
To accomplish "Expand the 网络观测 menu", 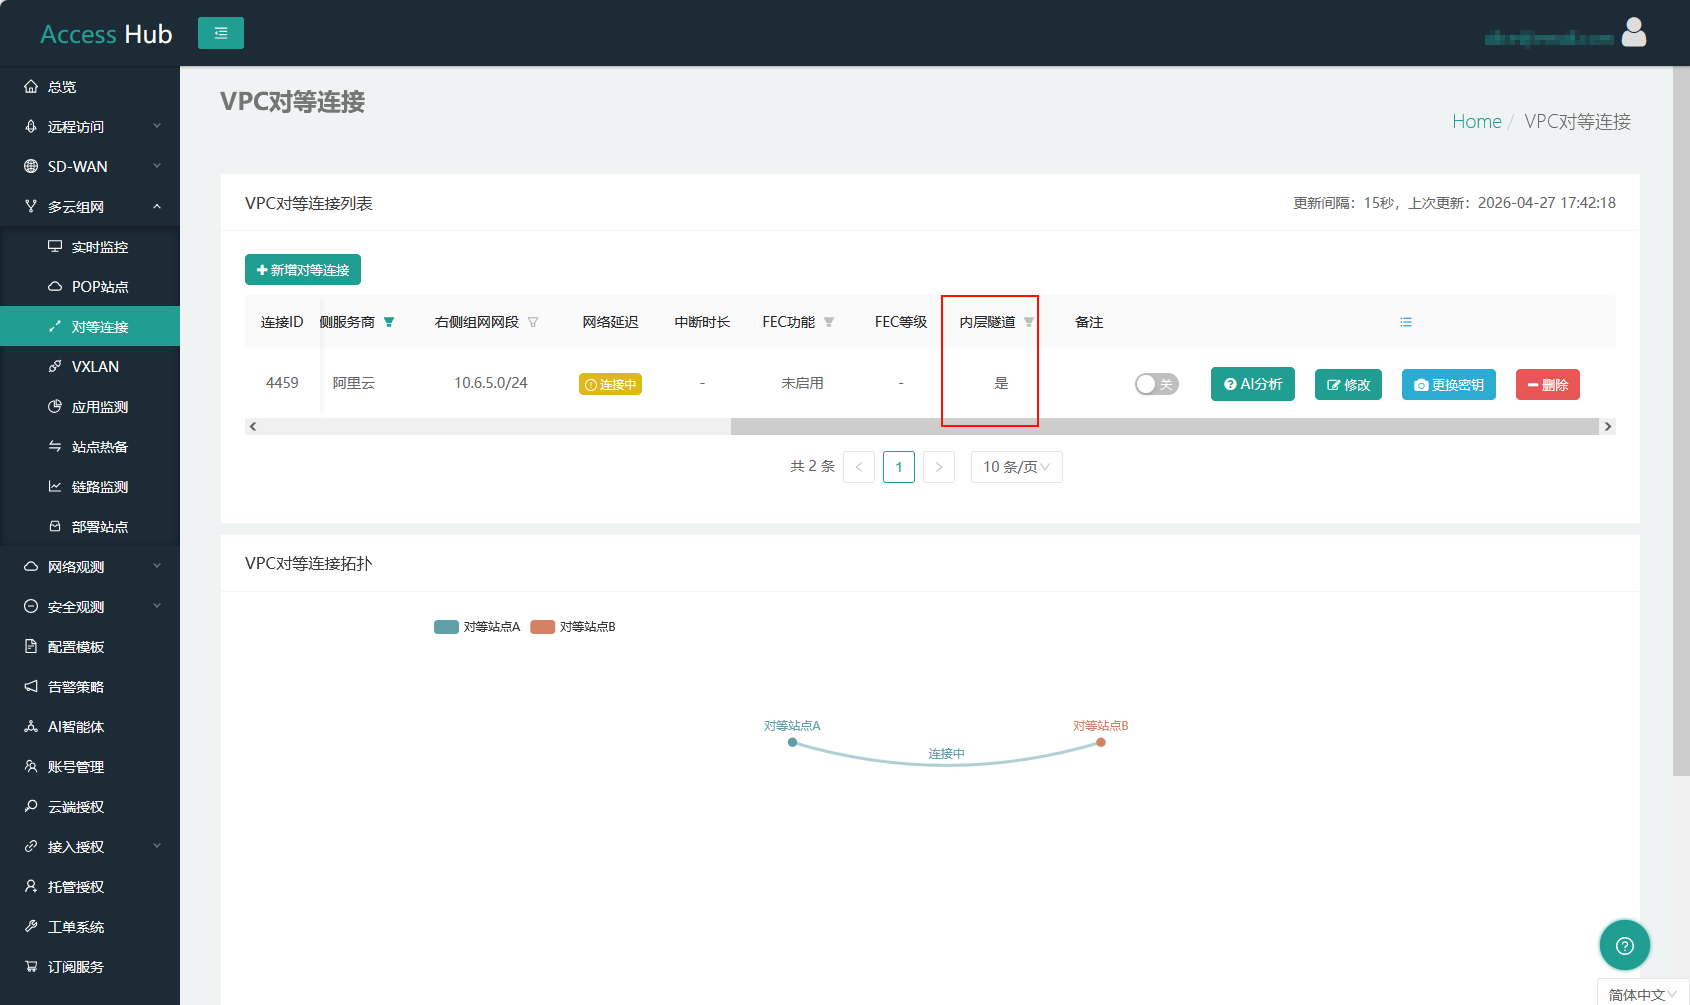I will click(90, 567).
